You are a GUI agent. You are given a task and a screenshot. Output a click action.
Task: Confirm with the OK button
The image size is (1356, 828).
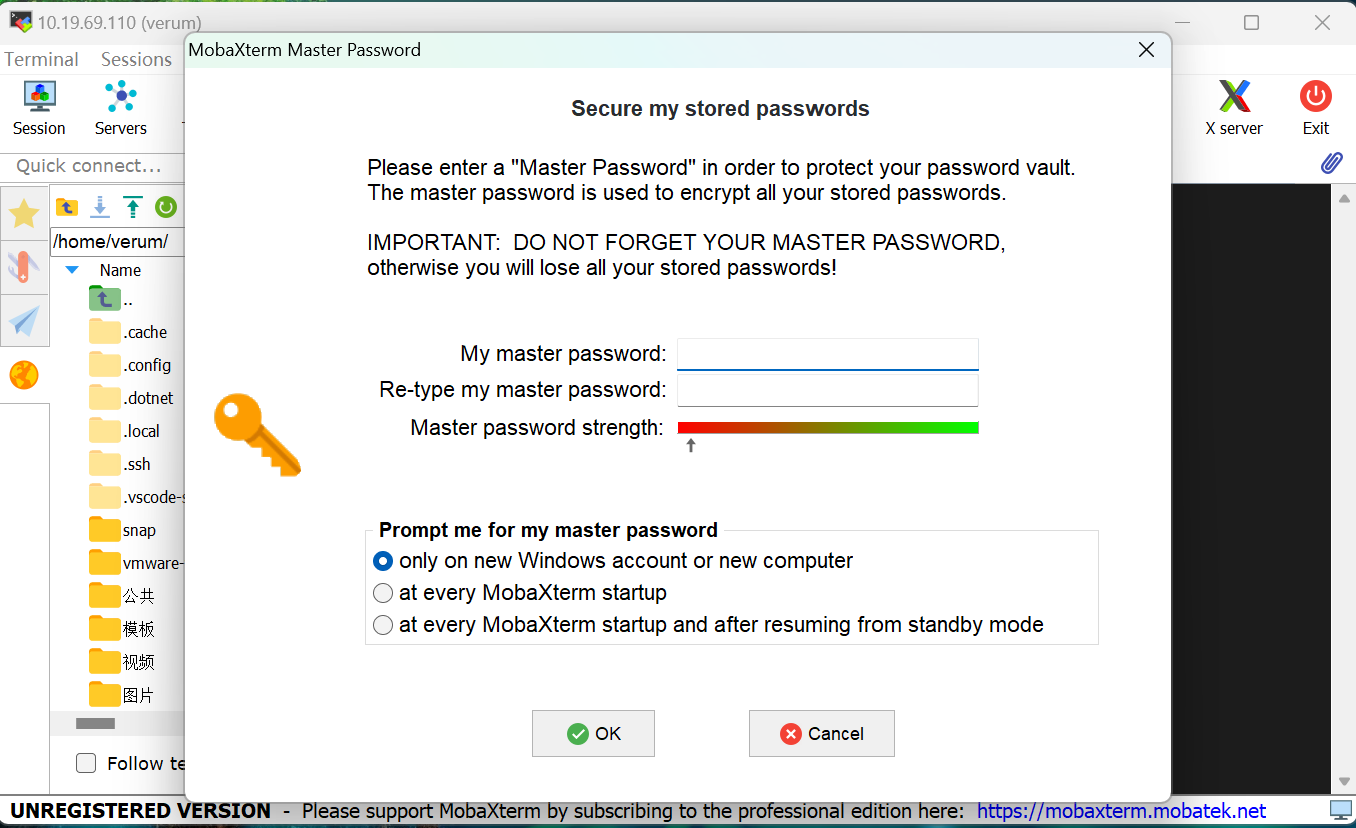click(x=593, y=734)
